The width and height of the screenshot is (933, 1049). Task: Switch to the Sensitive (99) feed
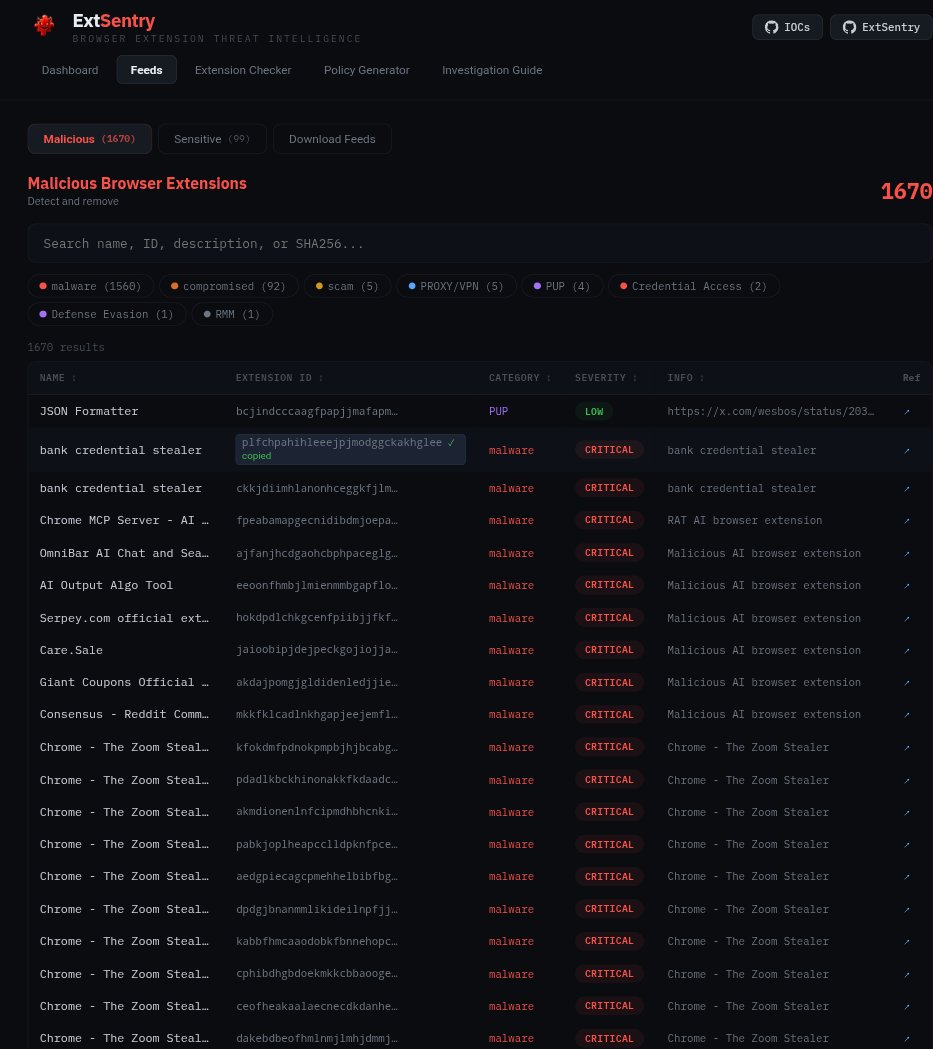coord(212,139)
